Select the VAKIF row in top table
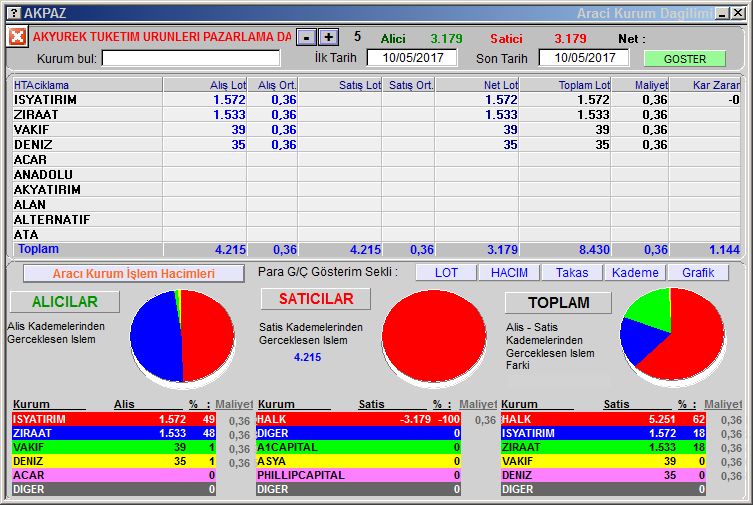Viewport: 753px width, 505px height. coord(376,130)
